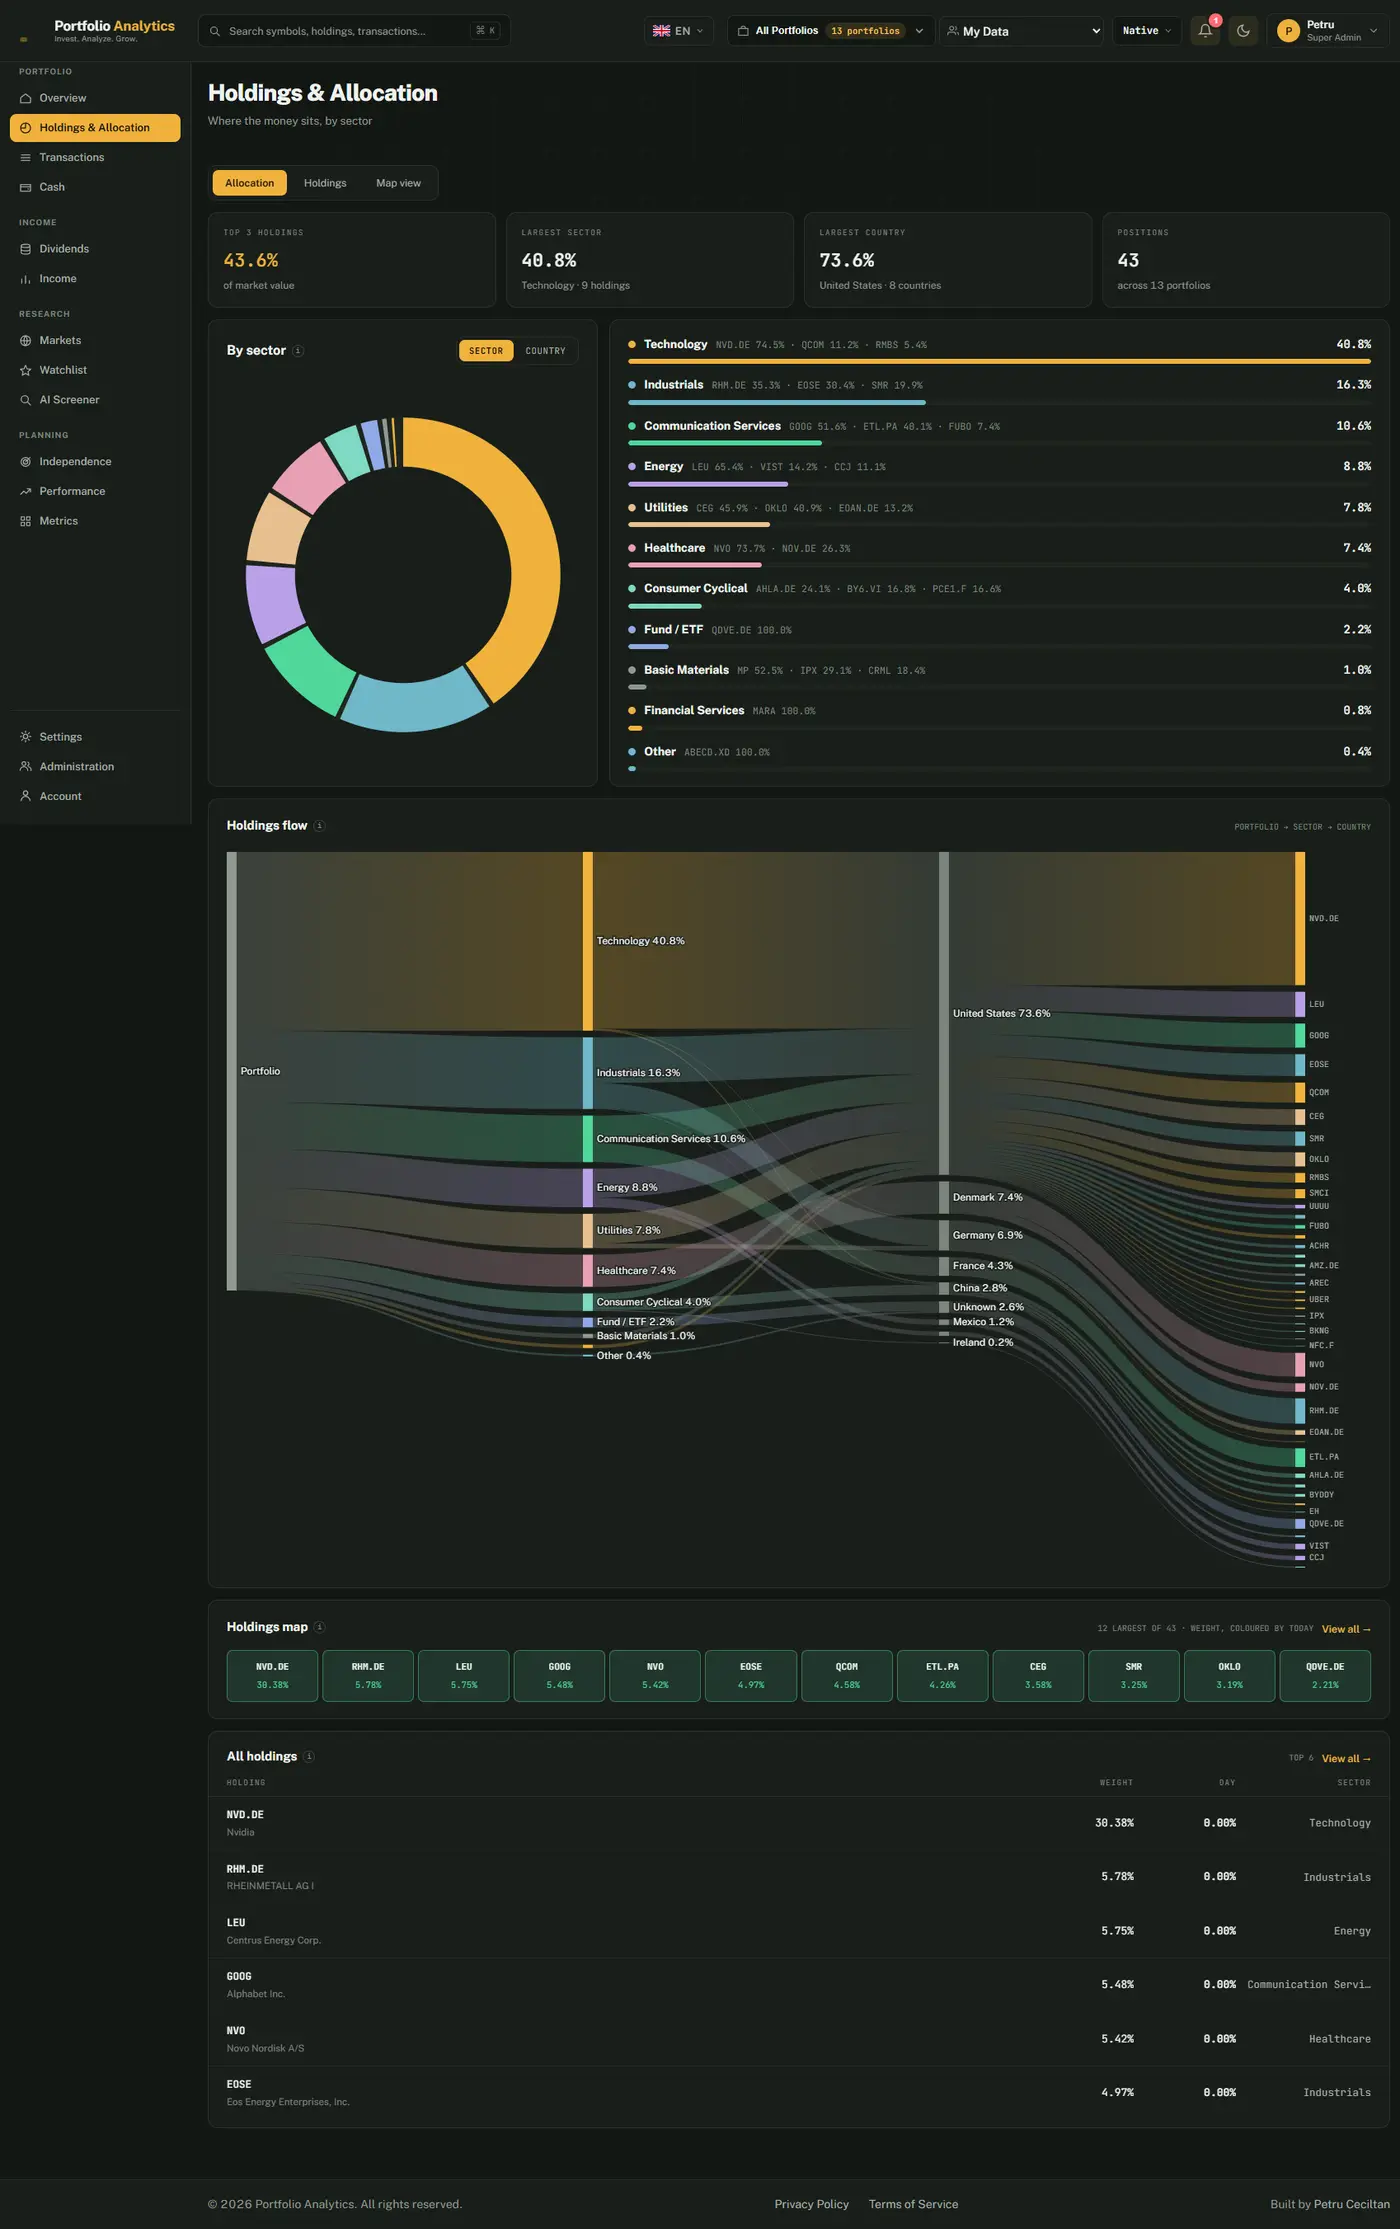The image size is (1400, 2229).
Task: Switch the chart to Sector view
Action: click(x=486, y=351)
